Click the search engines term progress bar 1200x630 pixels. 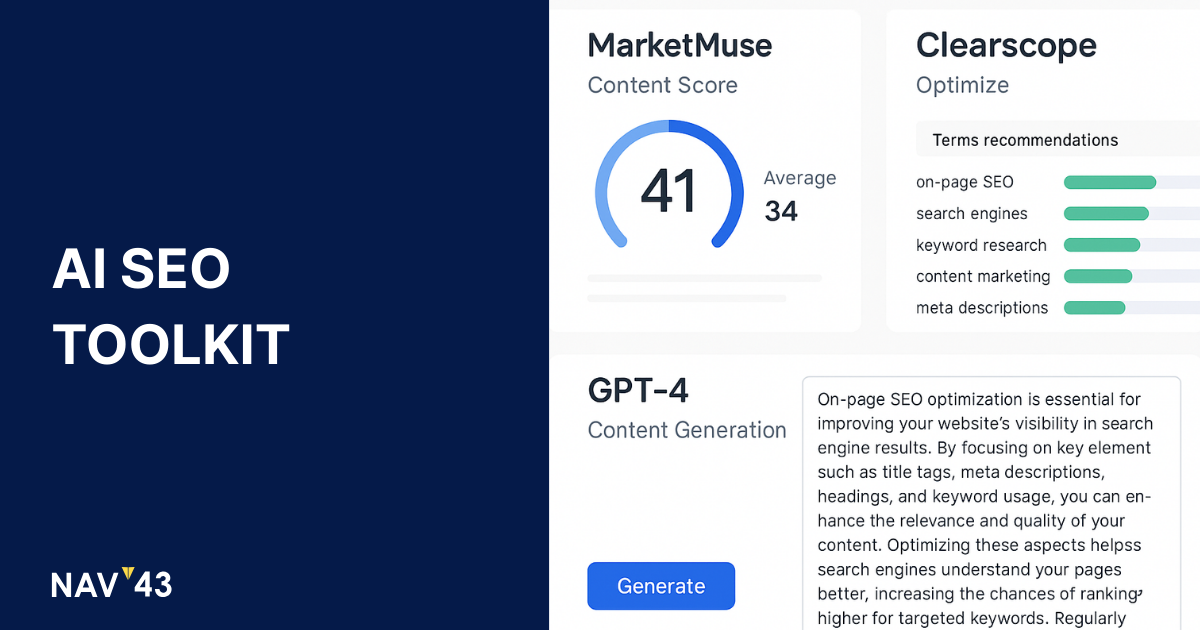1132,214
